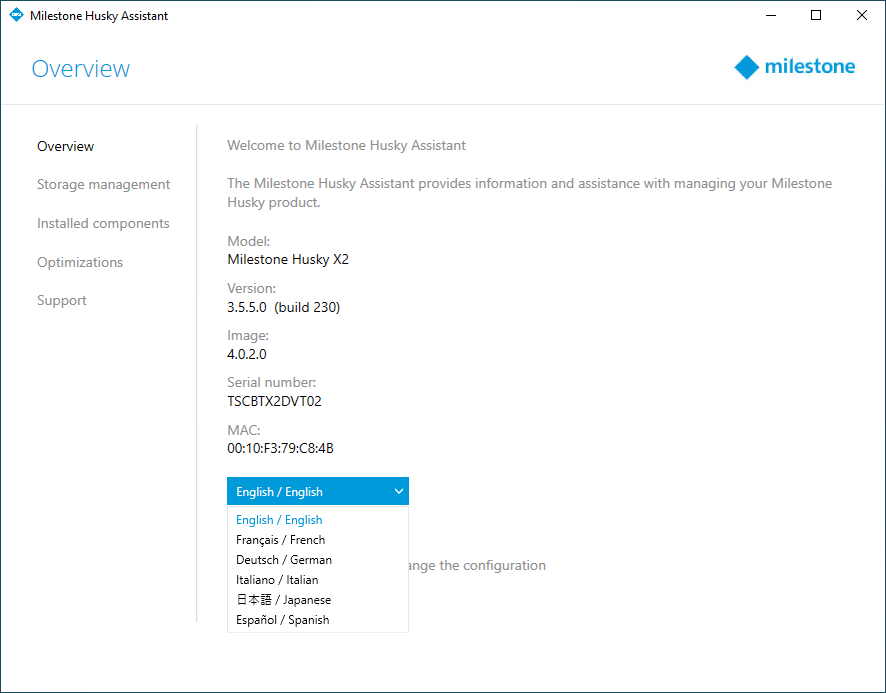Screen dimensions: 886x693
Task: Click the serial number TSCBTX2DVT02 text
Action: [274, 401]
